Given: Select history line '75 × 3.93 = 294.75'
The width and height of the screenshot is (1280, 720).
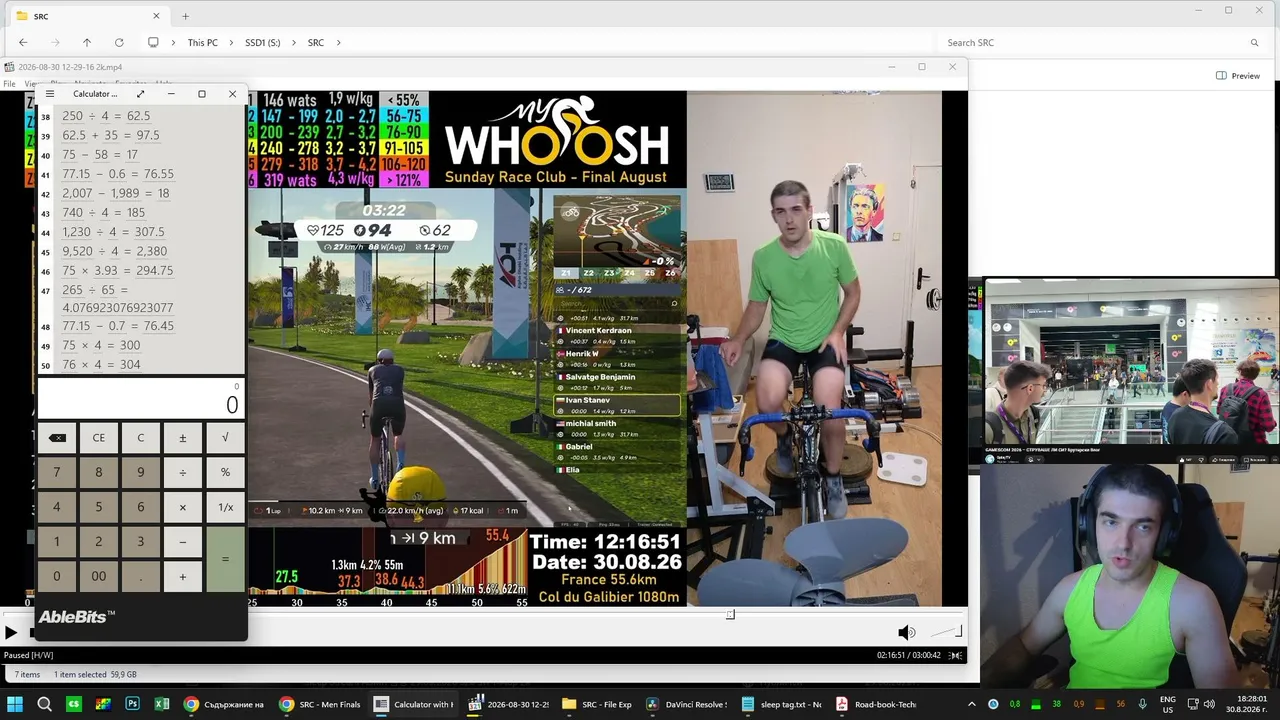Looking at the screenshot, I should coord(118,271).
